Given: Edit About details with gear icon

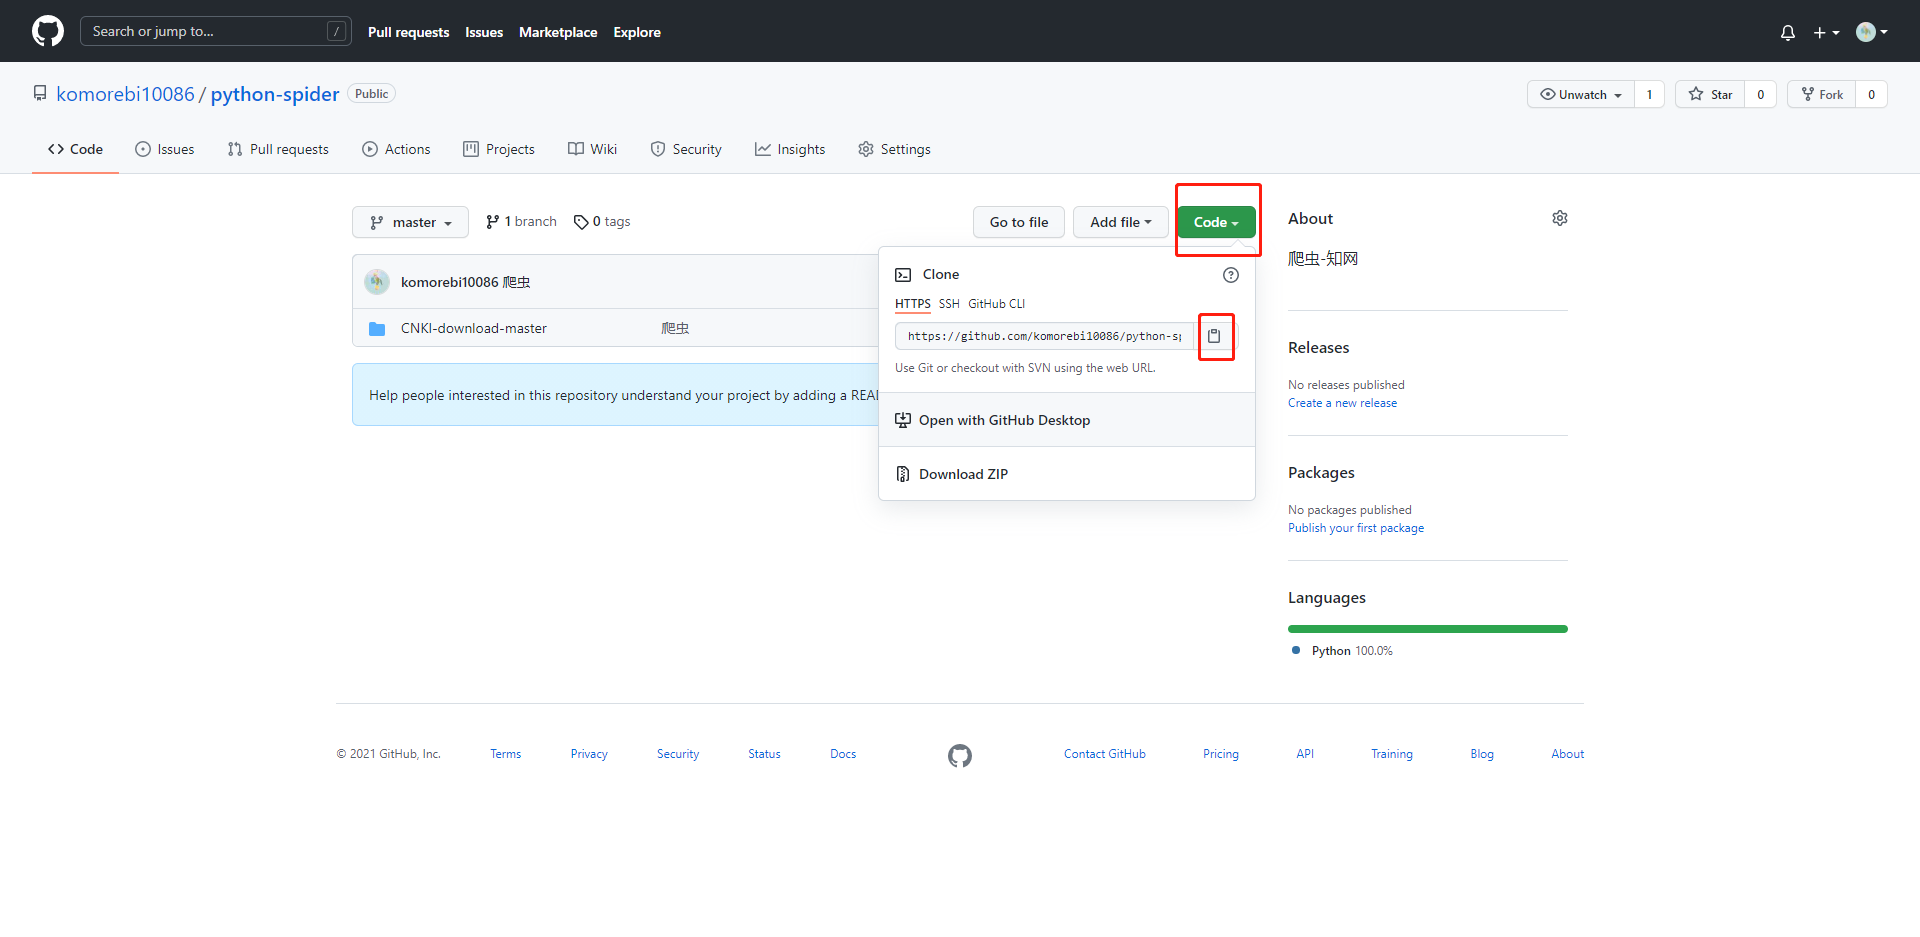Looking at the screenshot, I should [x=1560, y=218].
